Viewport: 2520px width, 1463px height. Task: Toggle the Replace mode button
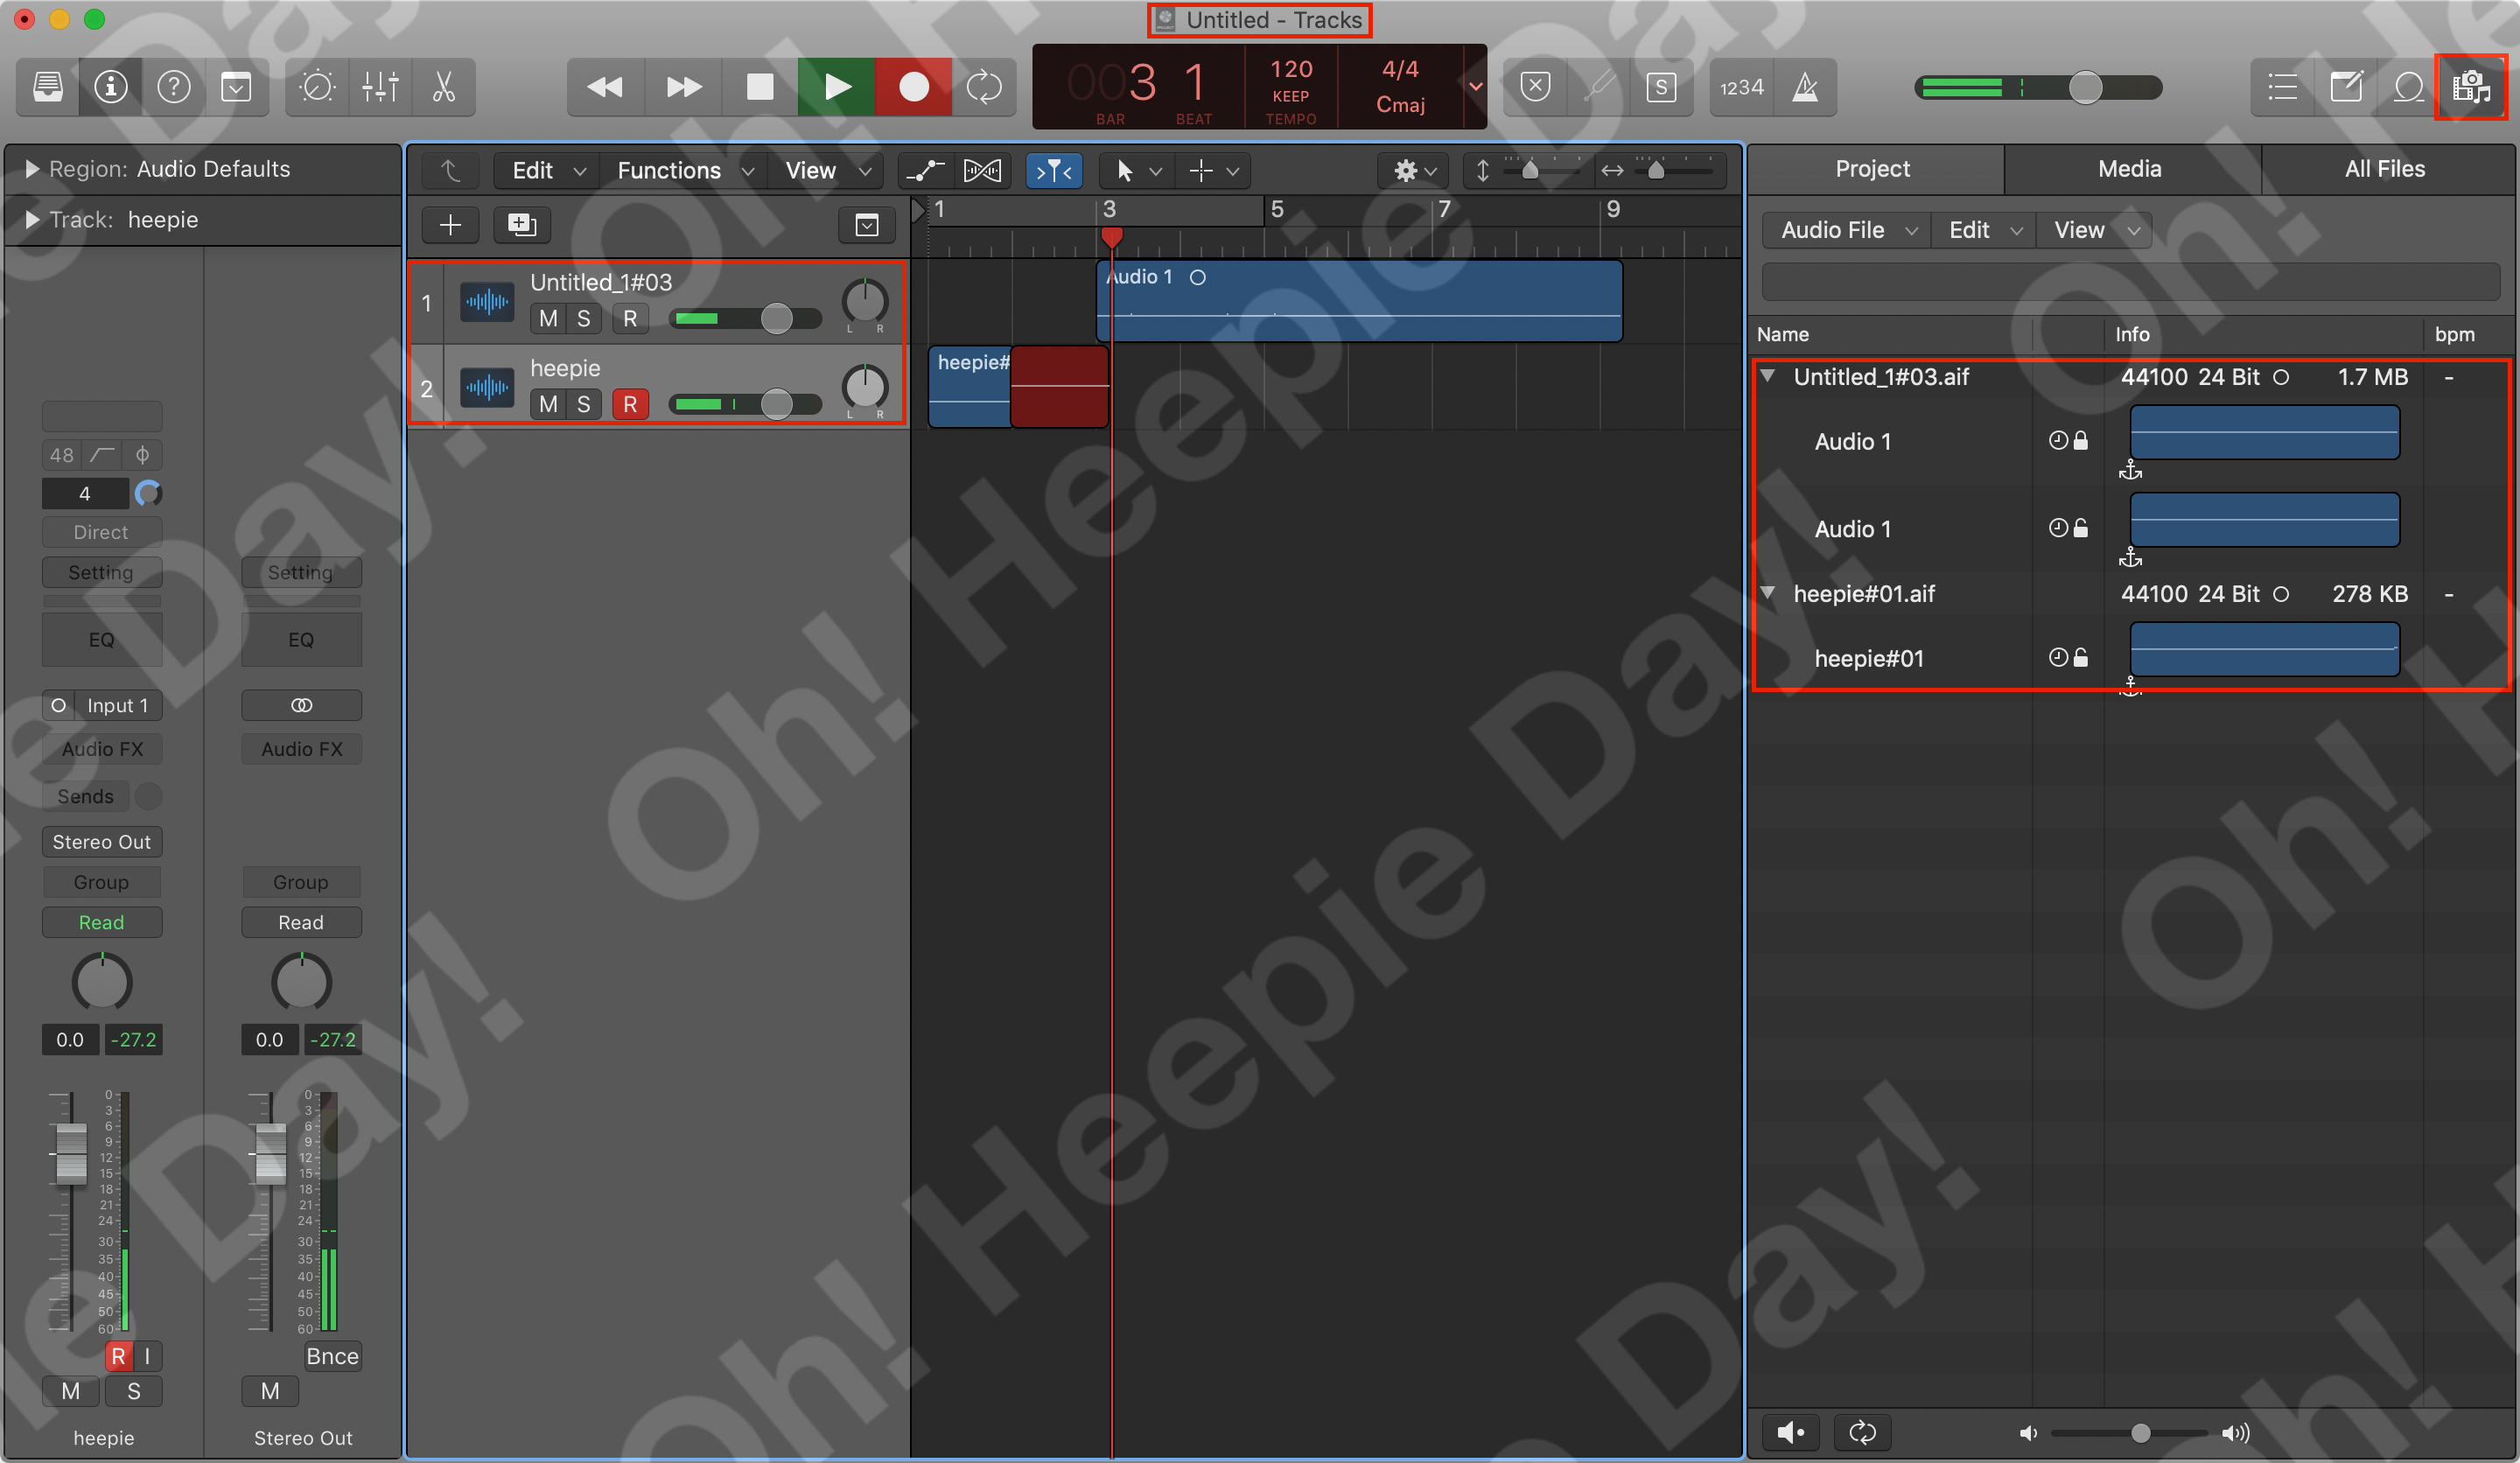point(1535,88)
